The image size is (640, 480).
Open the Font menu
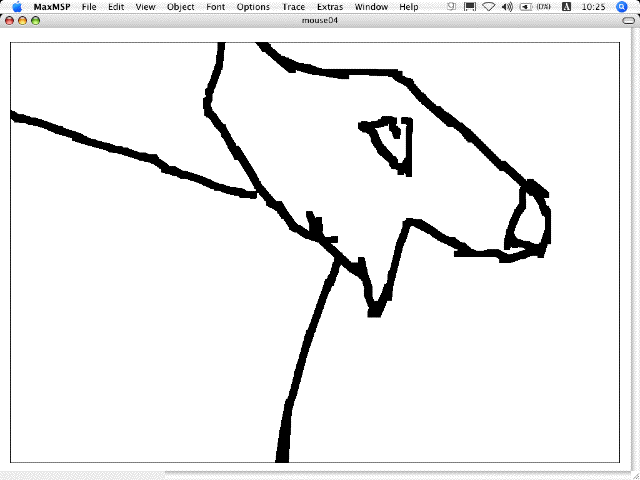216,7
